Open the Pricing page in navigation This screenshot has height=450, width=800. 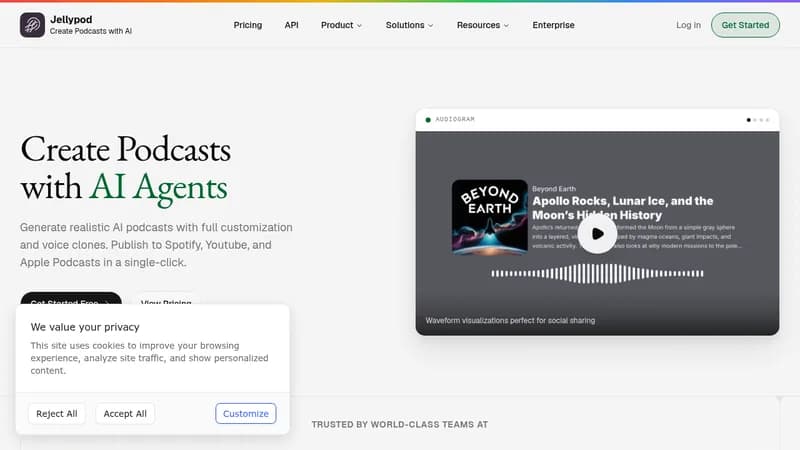[247, 25]
